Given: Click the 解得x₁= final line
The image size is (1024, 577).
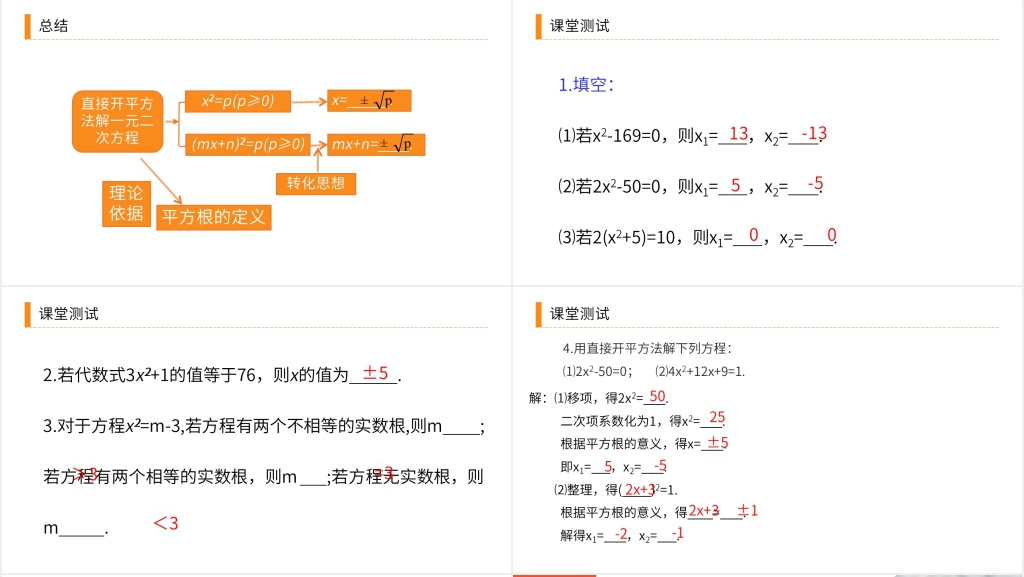Looking at the screenshot, I should (622, 535).
